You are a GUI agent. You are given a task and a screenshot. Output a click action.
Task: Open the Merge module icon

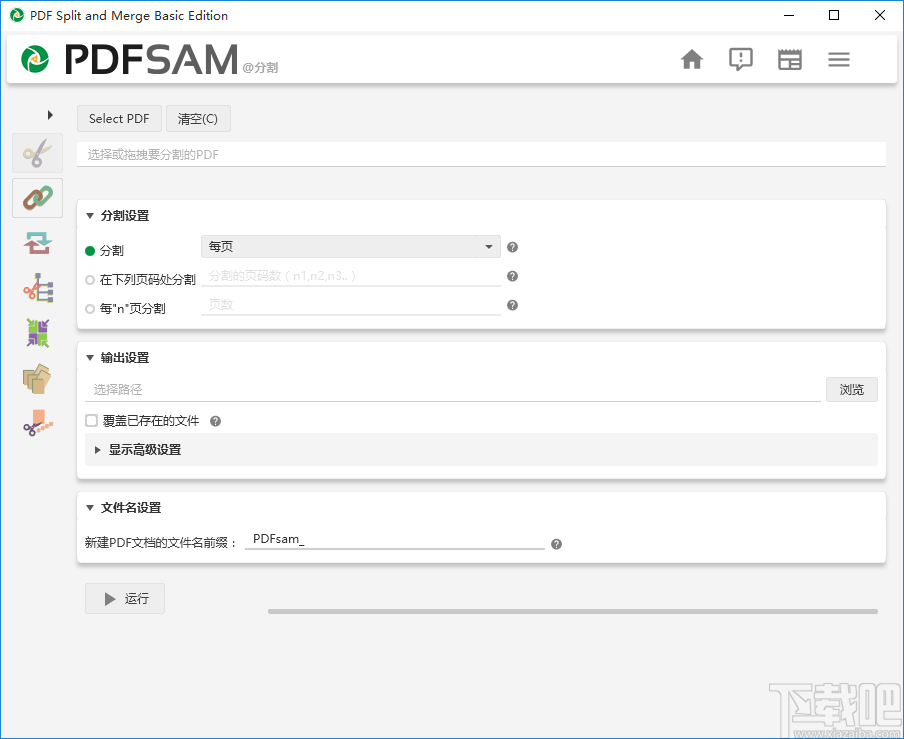pos(37,197)
